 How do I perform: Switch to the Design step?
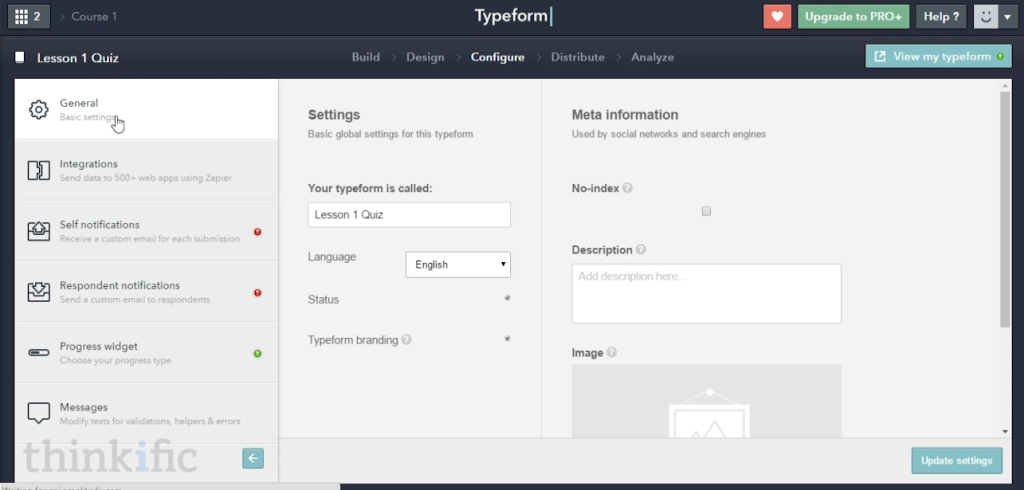pos(425,57)
